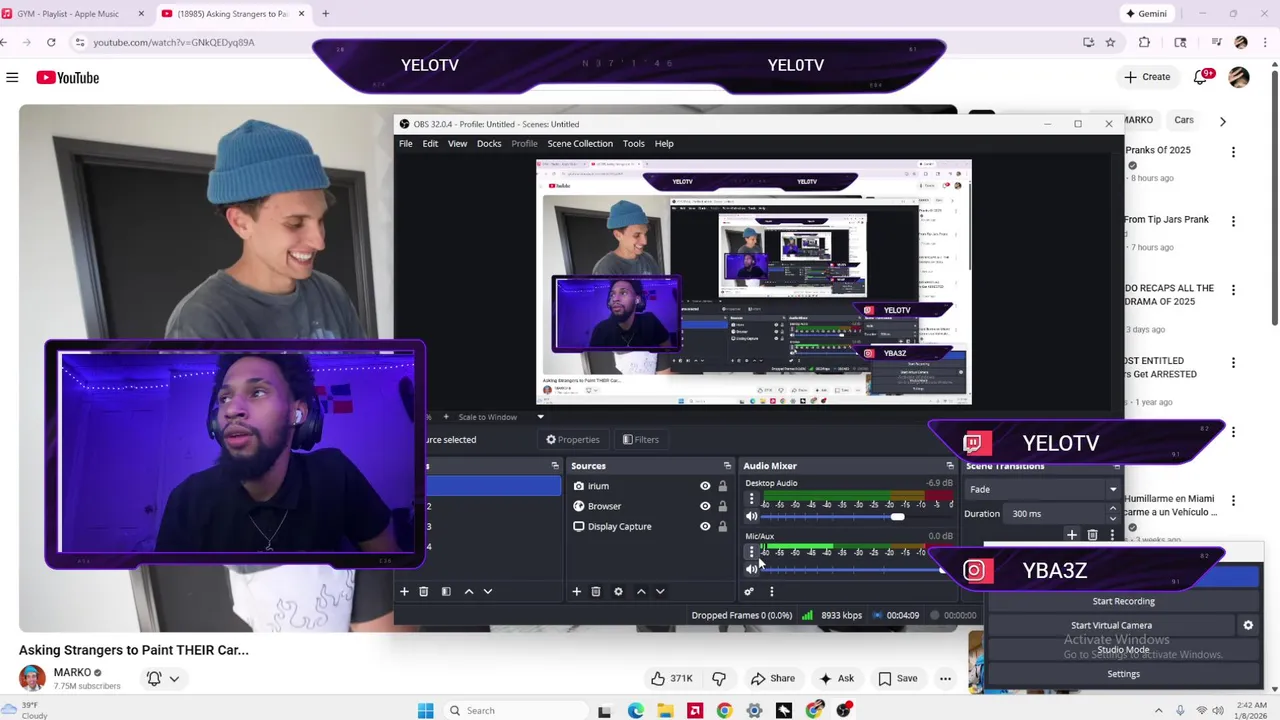1280x720 pixels.
Task: Open the browser extensions puzzle icon
Action: [1144, 42]
